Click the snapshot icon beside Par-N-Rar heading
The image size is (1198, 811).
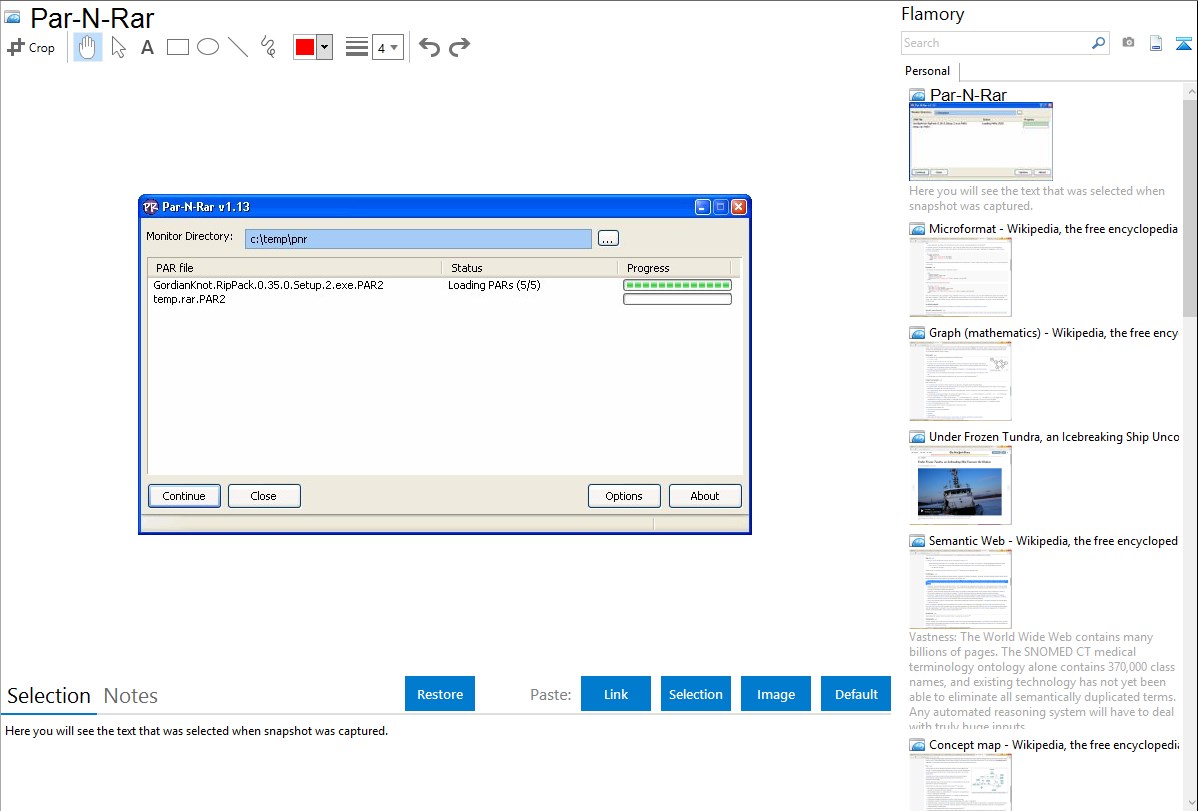12,17
